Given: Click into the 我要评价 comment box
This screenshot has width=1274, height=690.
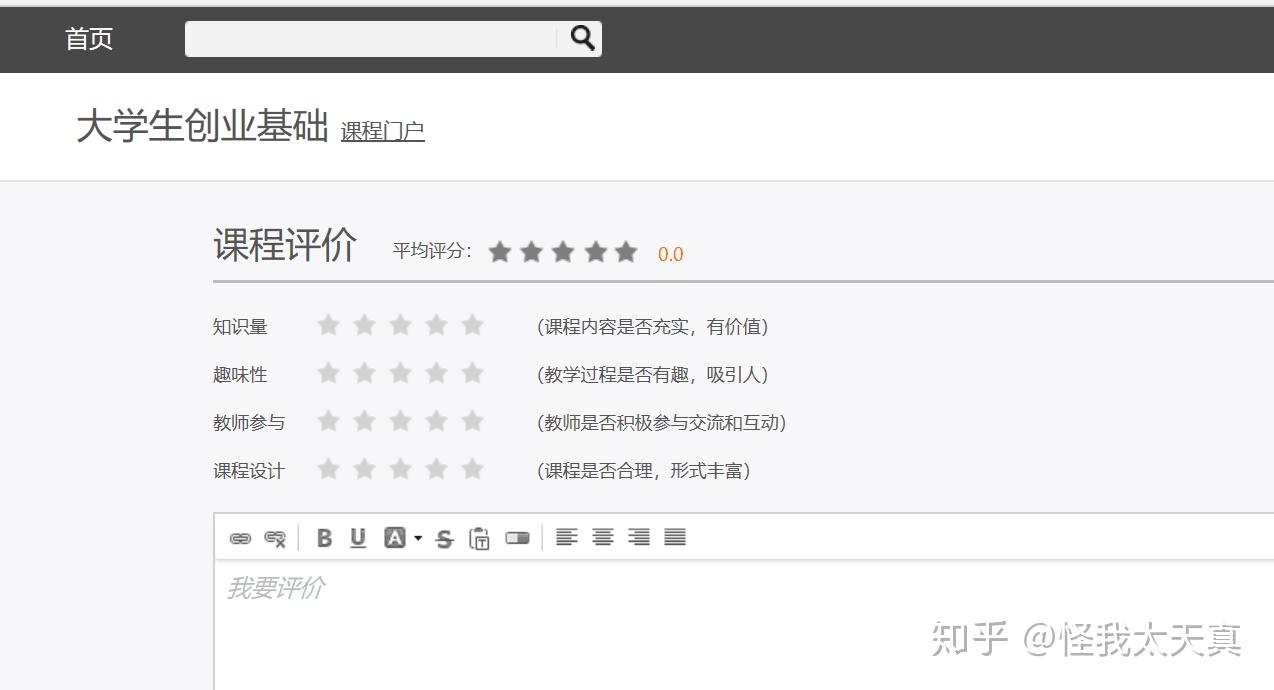Looking at the screenshot, I should 744,624.
